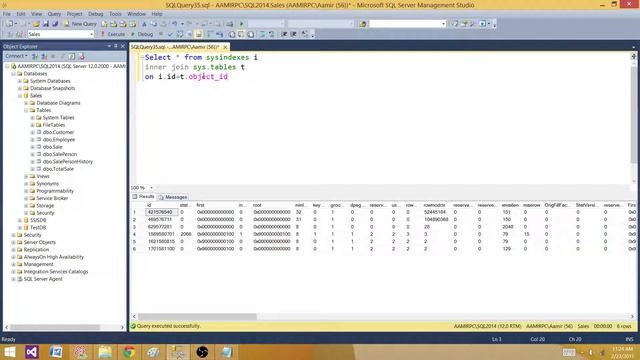Image resolution: width=640 pixels, height=360 pixels.
Task: Open the find combo box dropdown
Action: [443, 24]
